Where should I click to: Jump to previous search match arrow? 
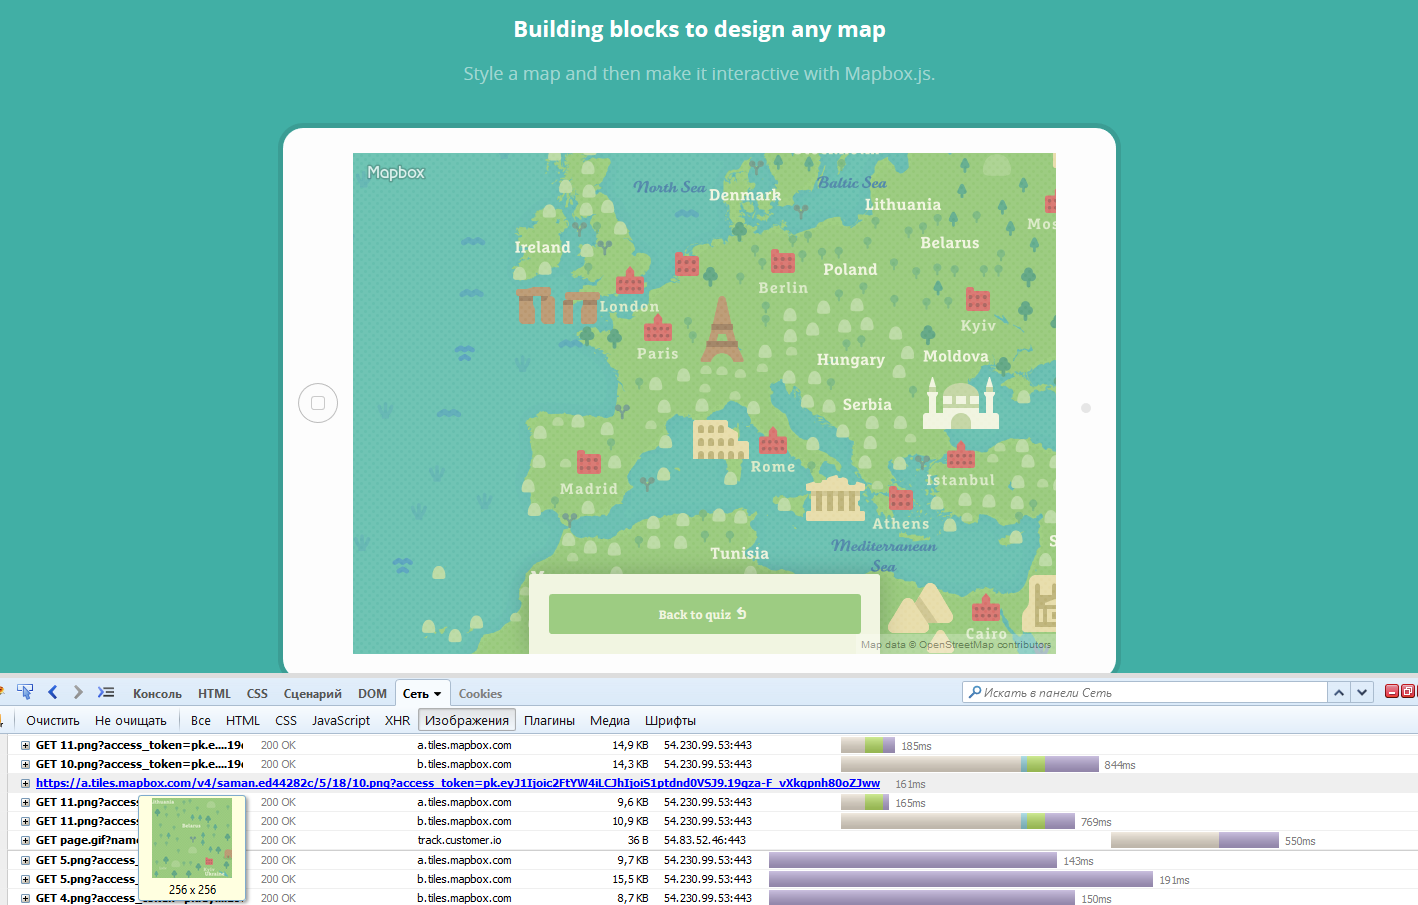pos(1339,692)
